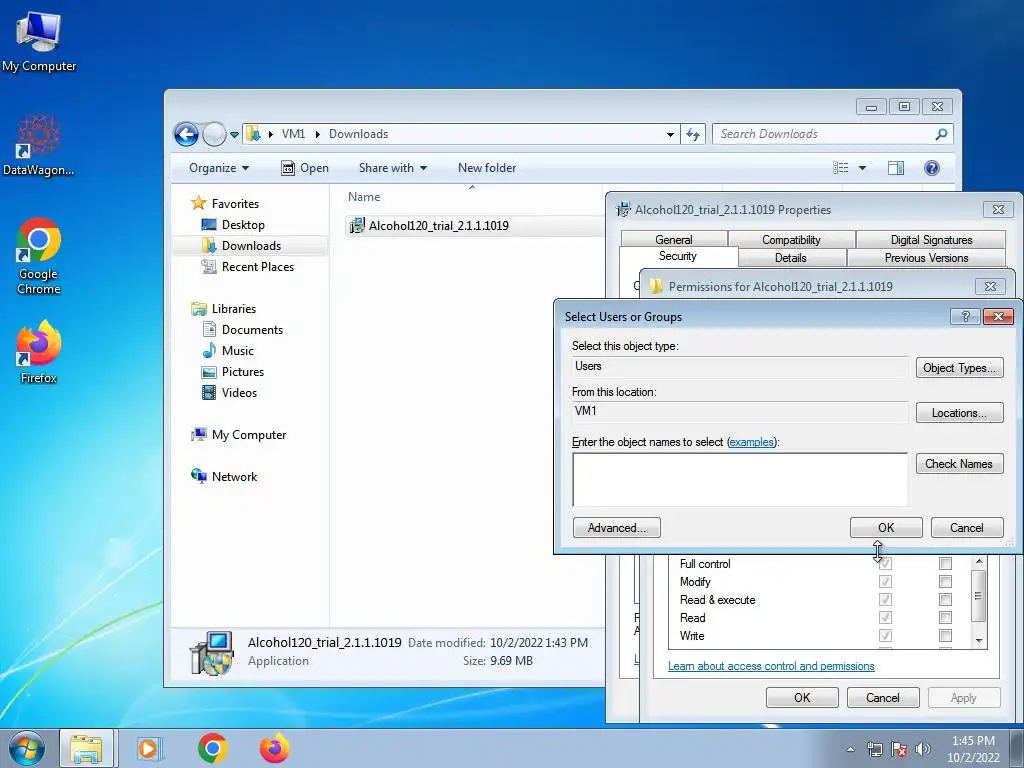The width and height of the screenshot is (1024, 768).
Task: Open Learn about access control link
Action: [771, 666]
